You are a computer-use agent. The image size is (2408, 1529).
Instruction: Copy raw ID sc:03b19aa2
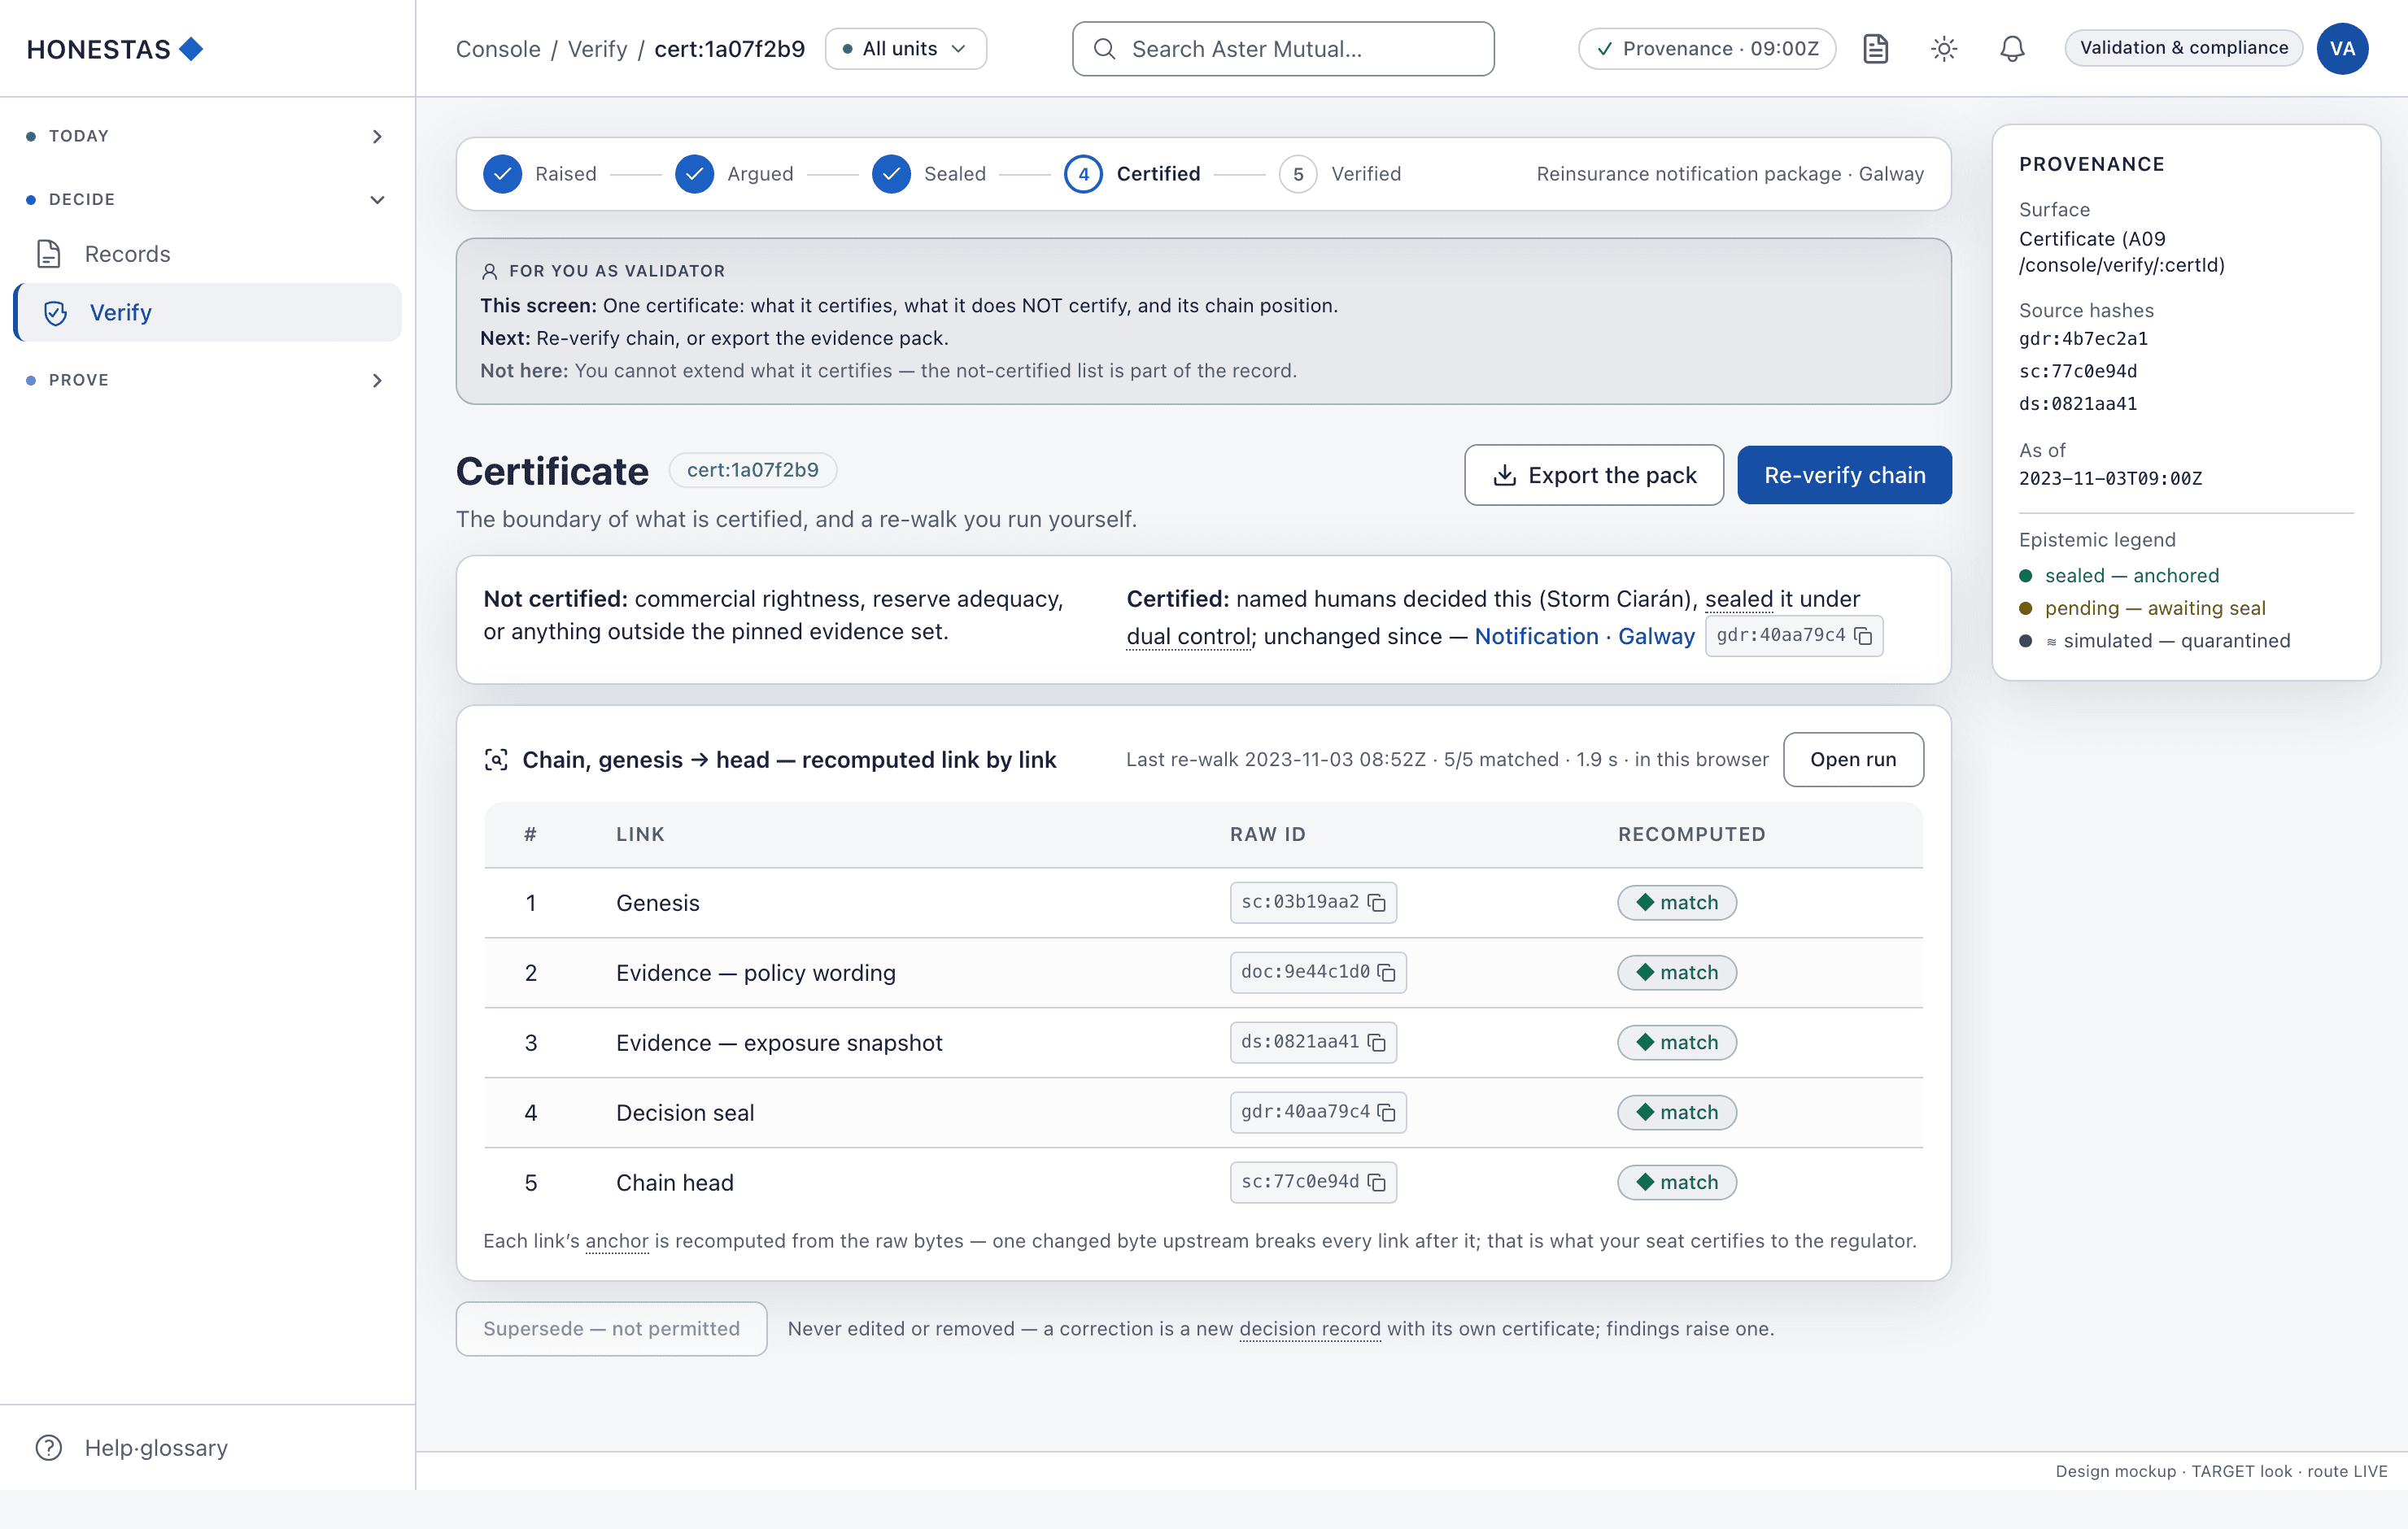[x=1377, y=902]
